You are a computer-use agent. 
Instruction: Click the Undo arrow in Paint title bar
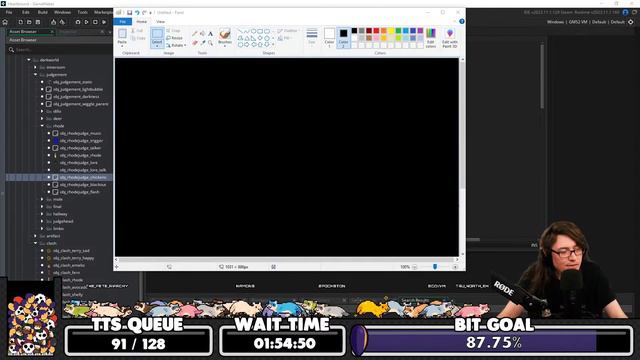pyautogui.click(x=137, y=13)
